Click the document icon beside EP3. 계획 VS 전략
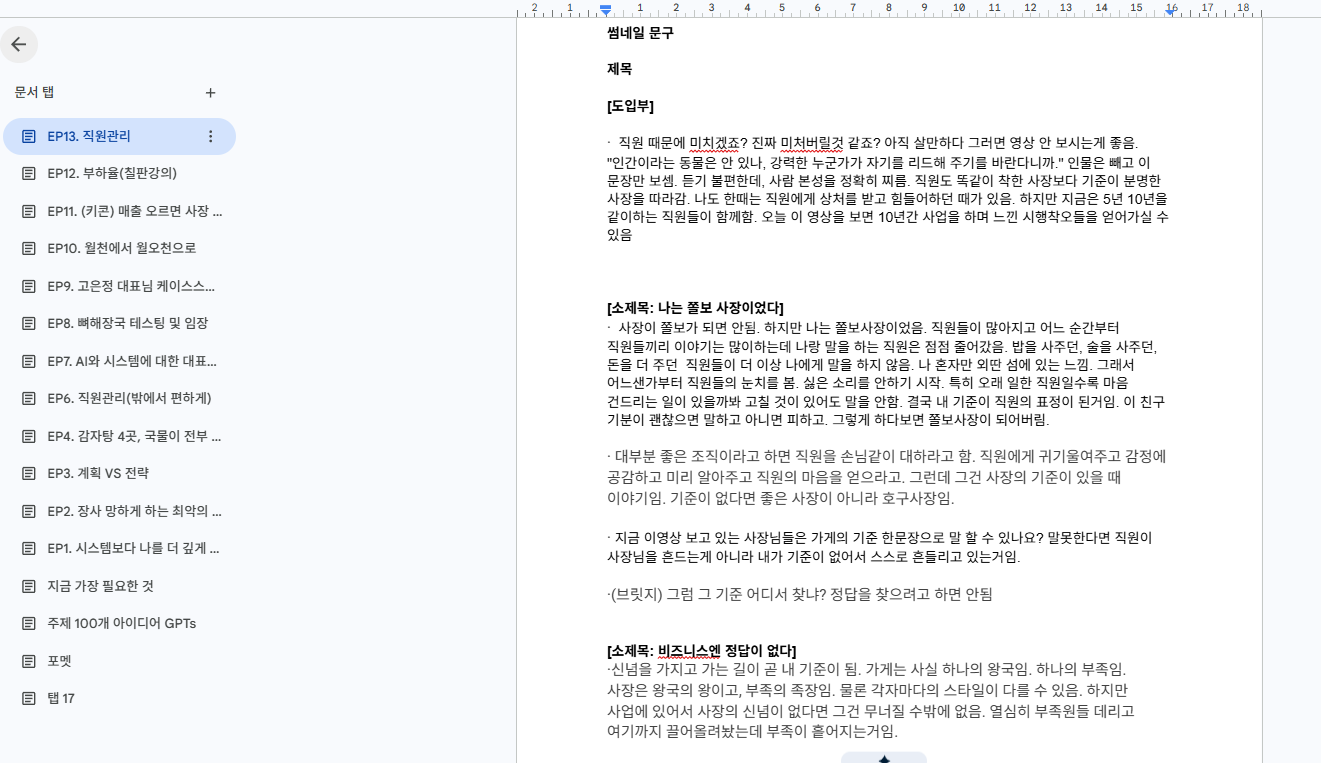Image resolution: width=1321 pixels, height=763 pixels. [29, 473]
